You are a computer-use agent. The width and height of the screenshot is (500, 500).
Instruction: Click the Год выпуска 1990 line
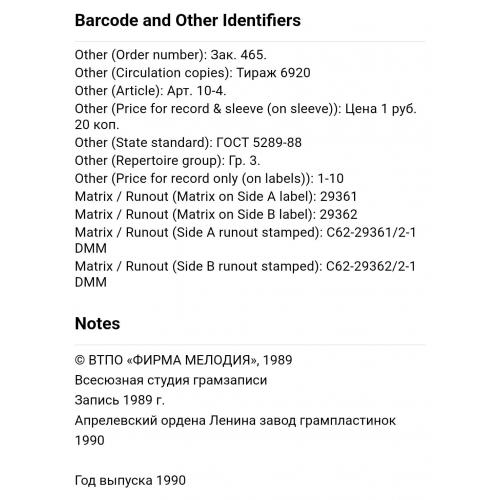[x=130, y=481]
